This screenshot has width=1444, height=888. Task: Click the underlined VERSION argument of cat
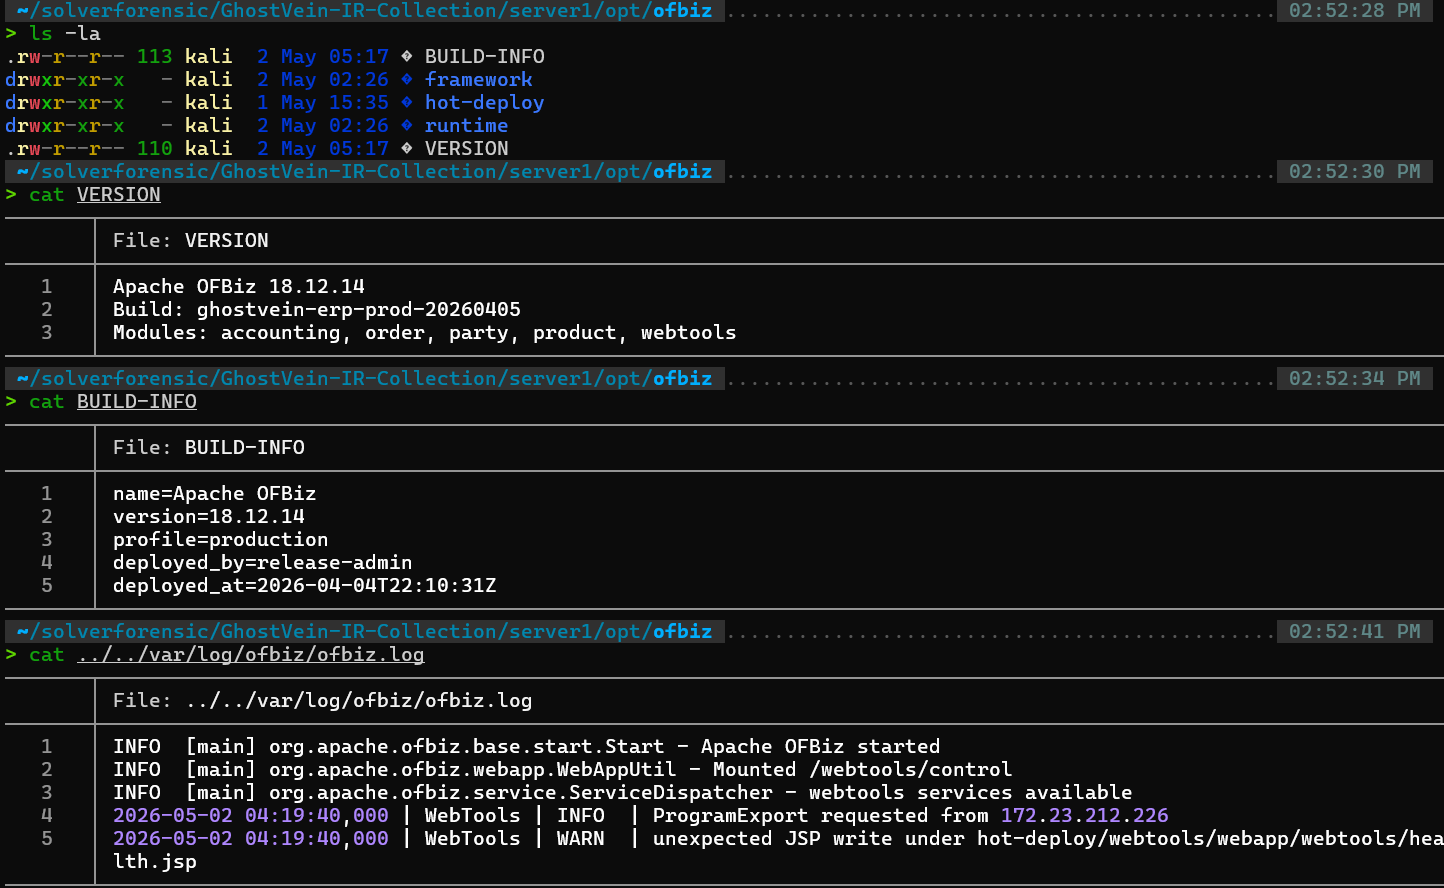pyautogui.click(x=119, y=195)
